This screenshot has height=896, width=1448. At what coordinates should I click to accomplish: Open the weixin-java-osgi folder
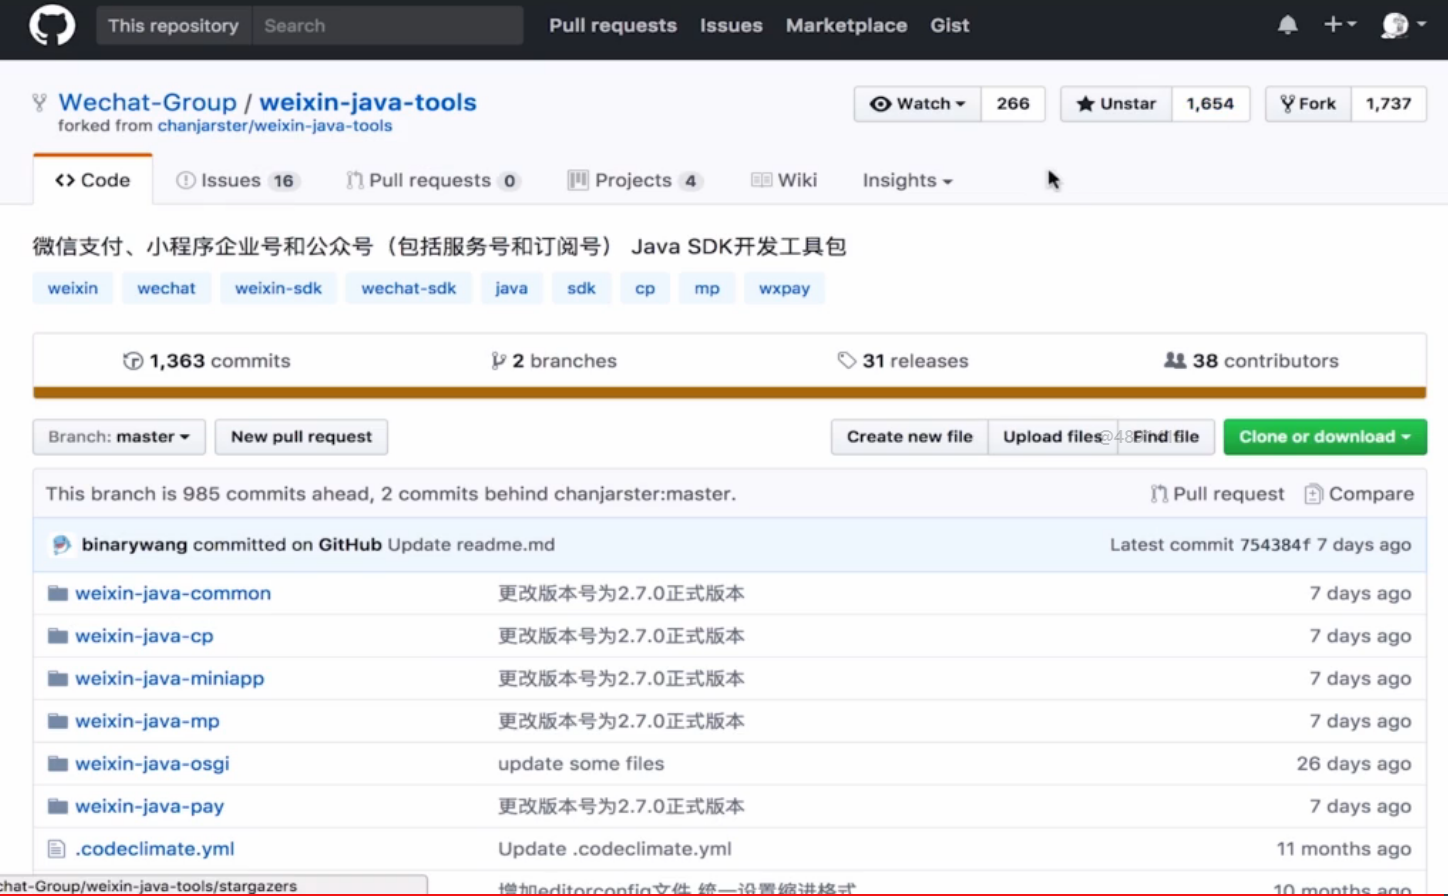click(152, 764)
